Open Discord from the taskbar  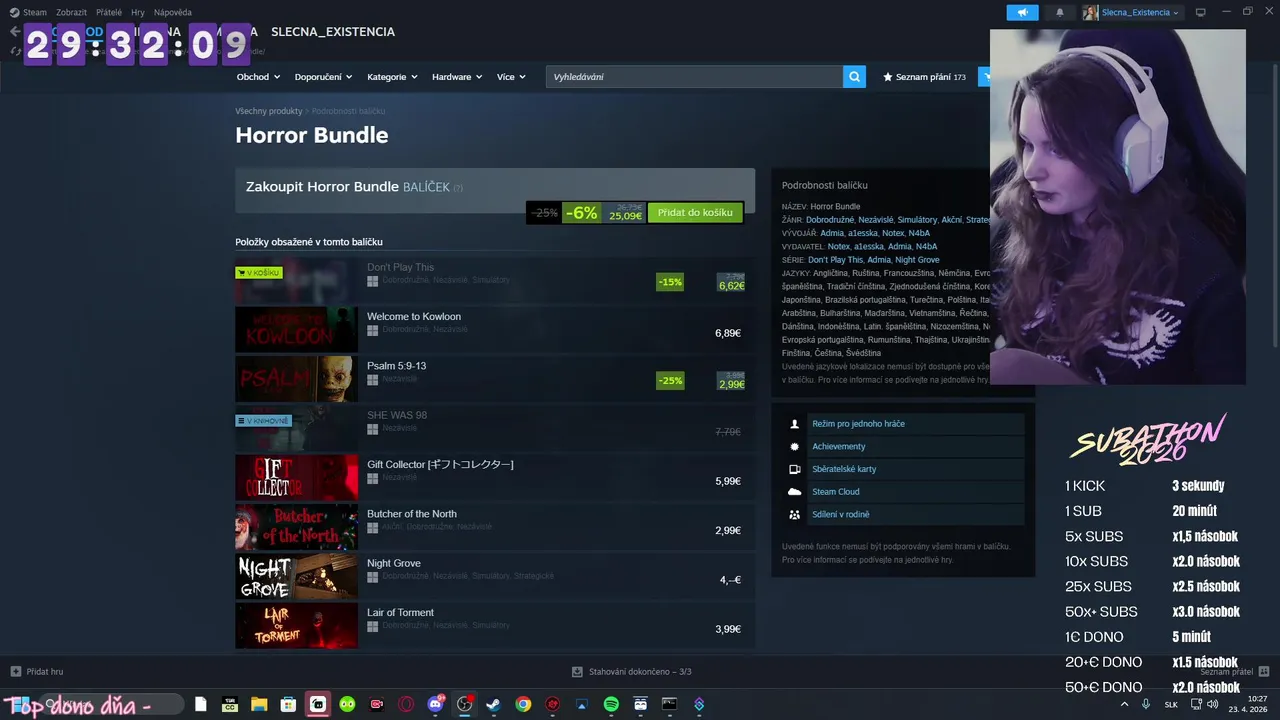(435, 704)
